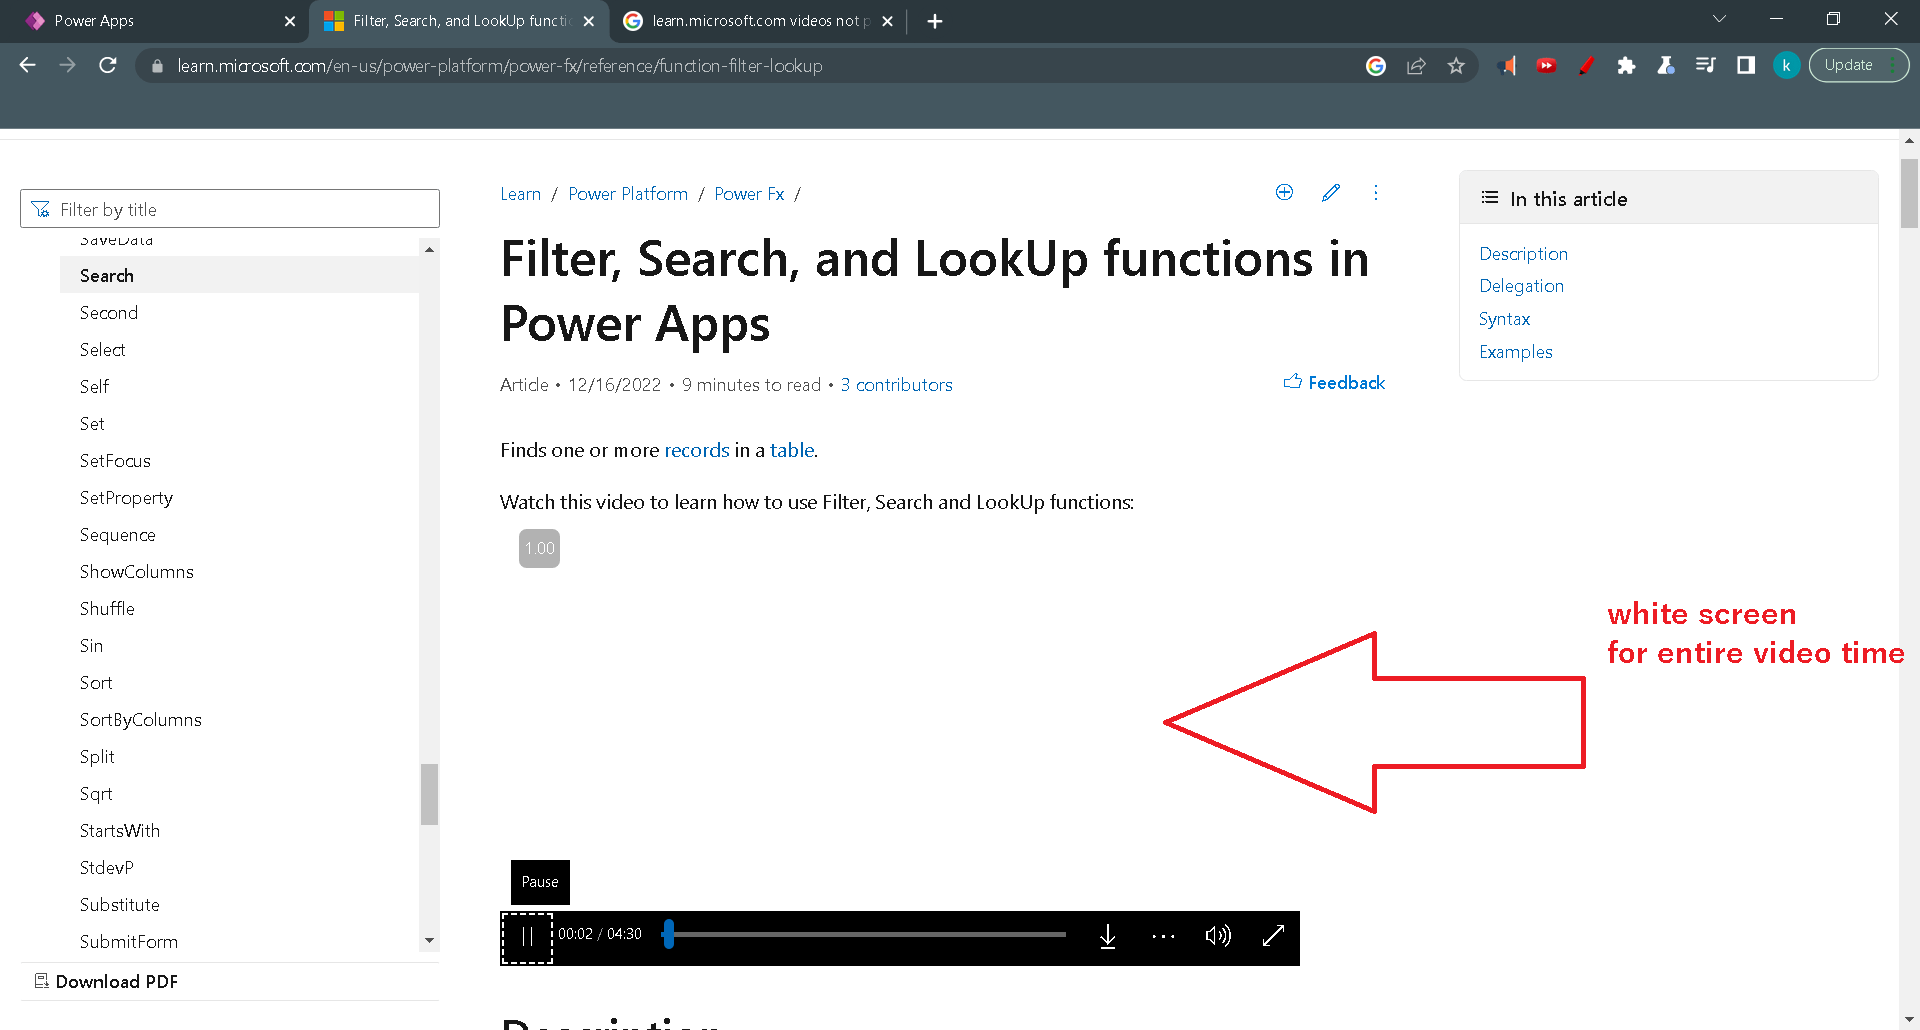Open the profile avatar 'k'
Screen dimensions: 1920x1030
1786,66
